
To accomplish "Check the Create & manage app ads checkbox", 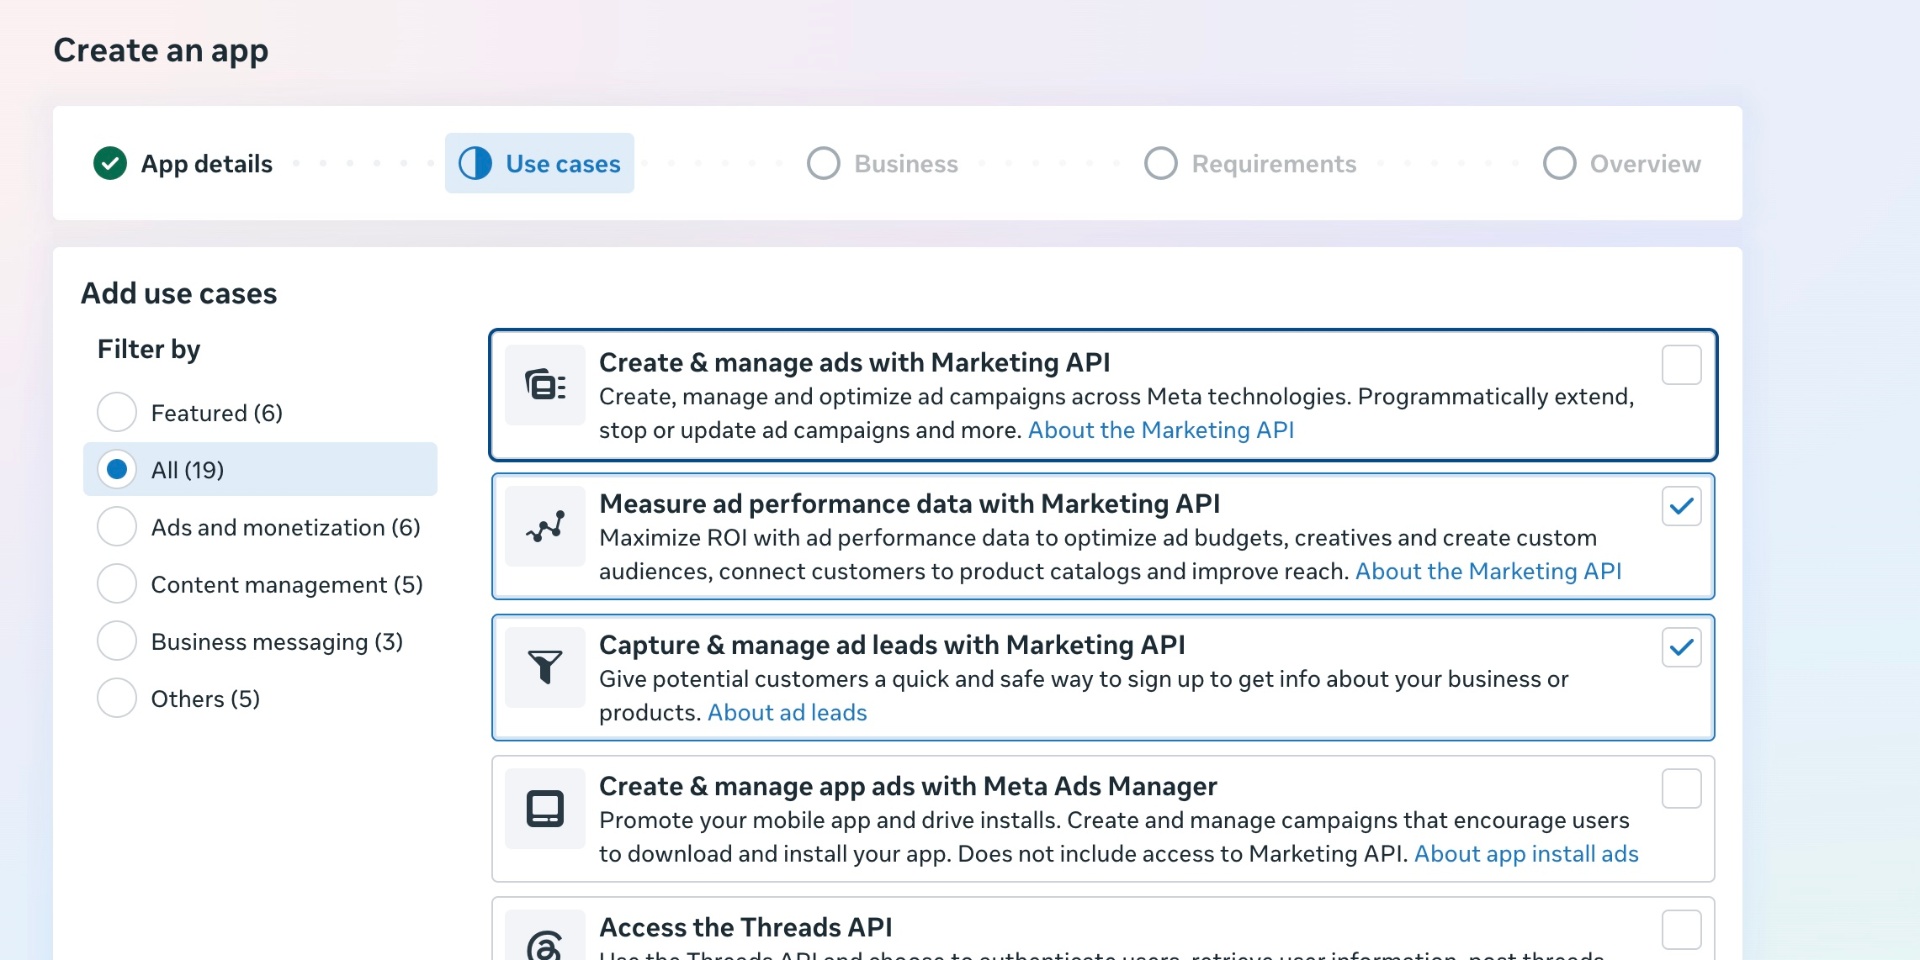I will coord(1681,788).
